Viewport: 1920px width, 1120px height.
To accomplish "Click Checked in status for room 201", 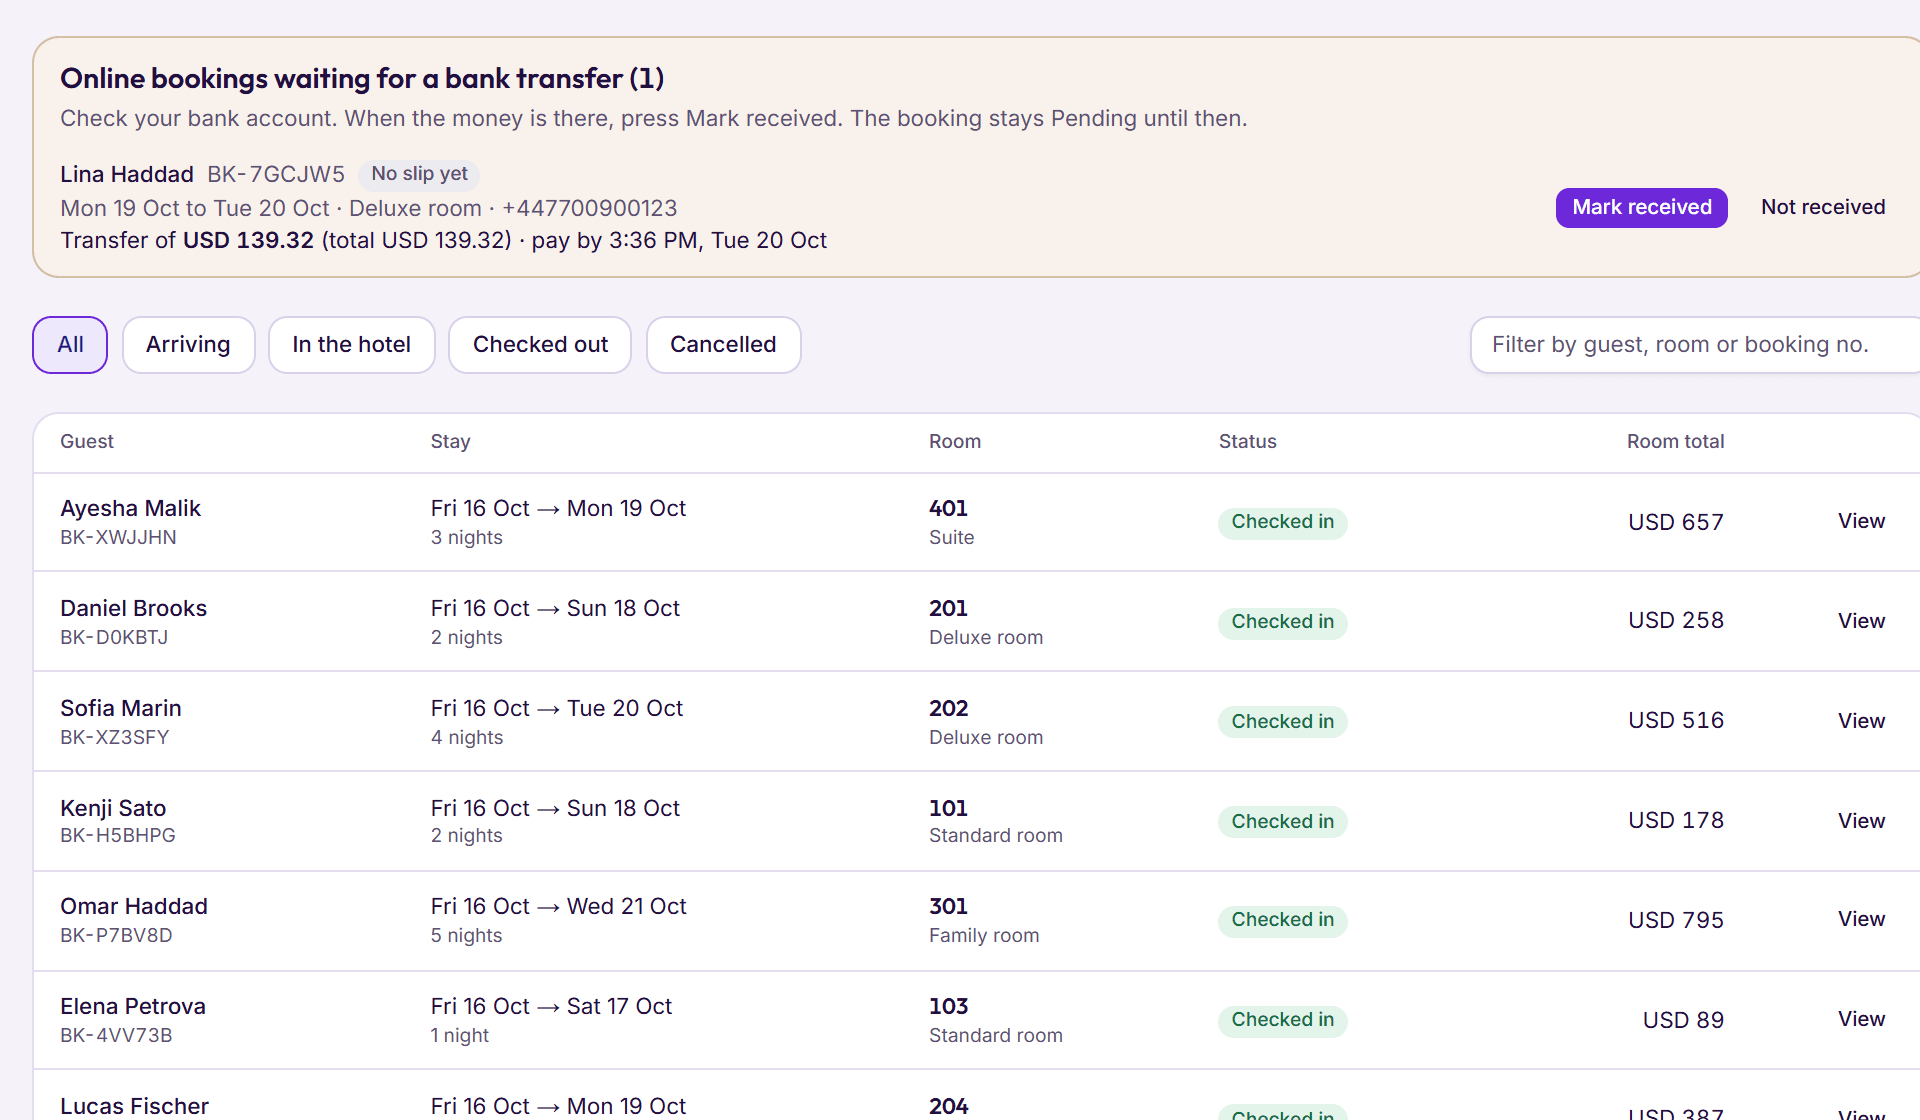I will point(1282,622).
